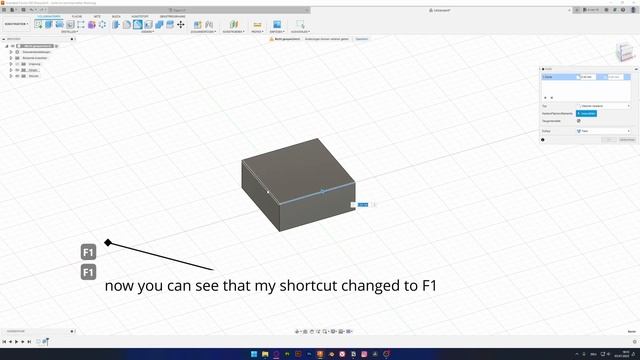
Task: Switch to the NETZ tab
Action: pos(97,16)
